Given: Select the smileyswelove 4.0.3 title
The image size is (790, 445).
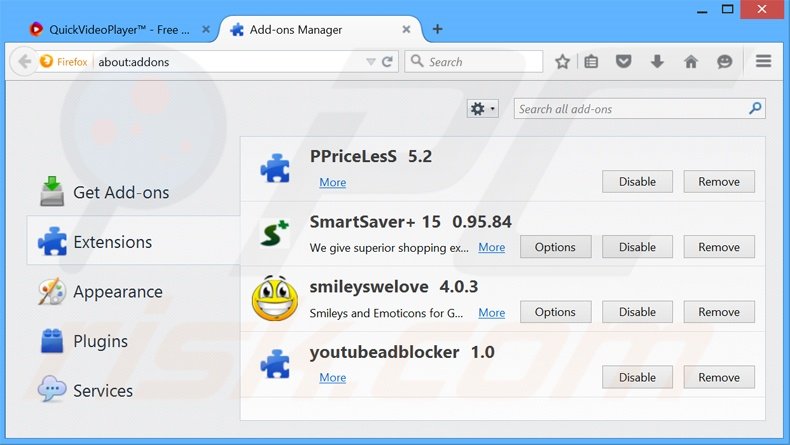Looking at the screenshot, I should 394,287.
